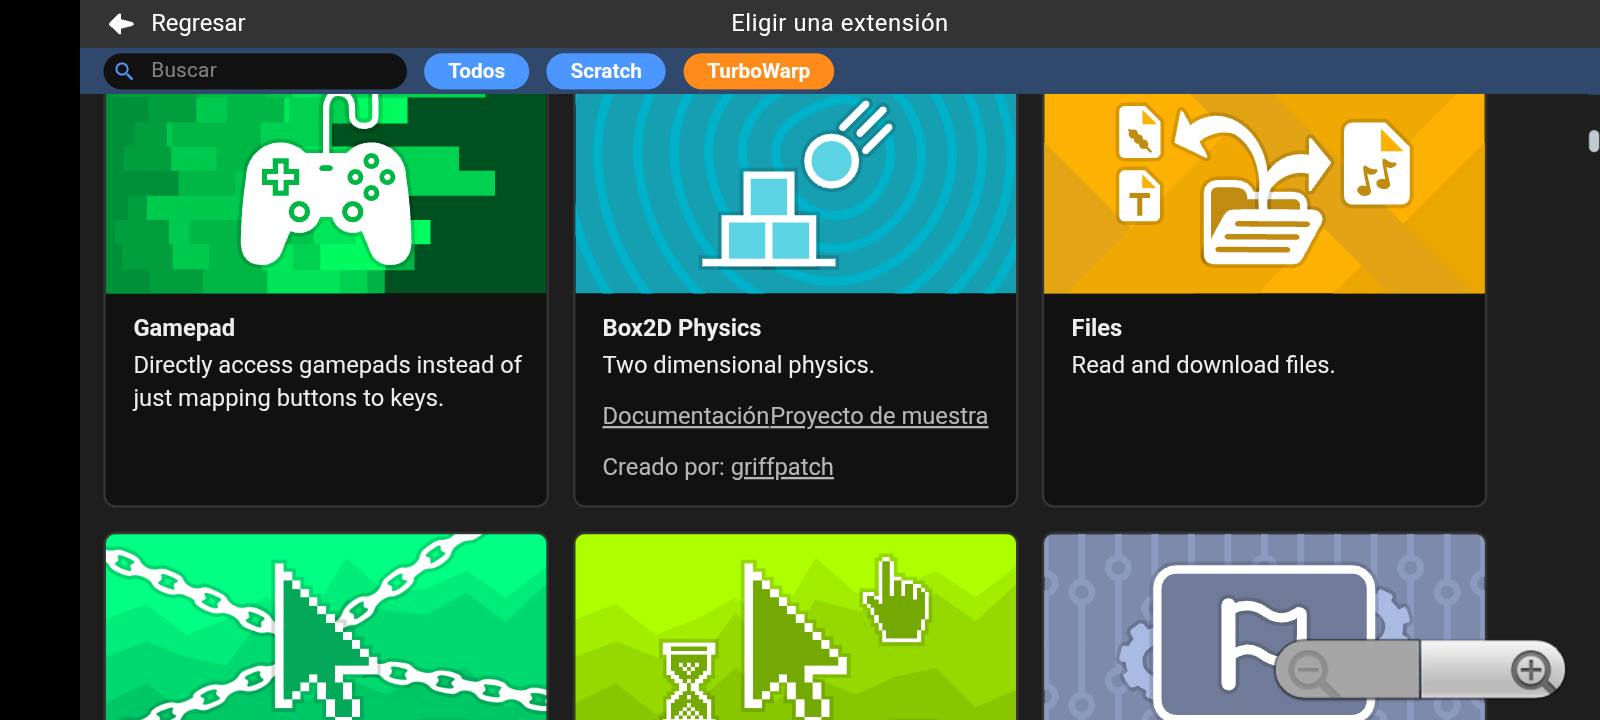Open the Proyecto de muestra link

tap(879, 416)
